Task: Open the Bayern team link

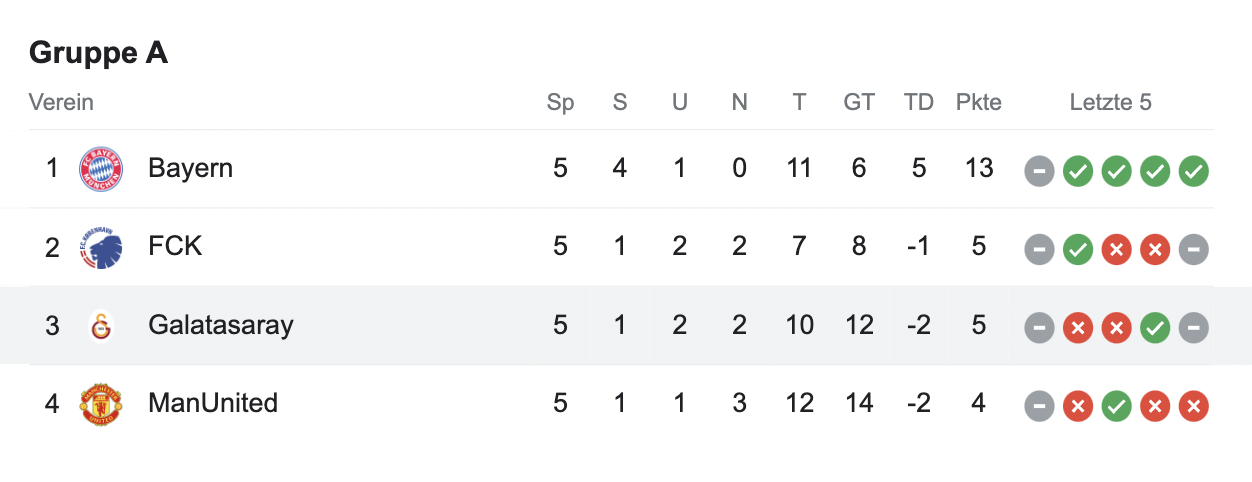Action: point(190,168)
